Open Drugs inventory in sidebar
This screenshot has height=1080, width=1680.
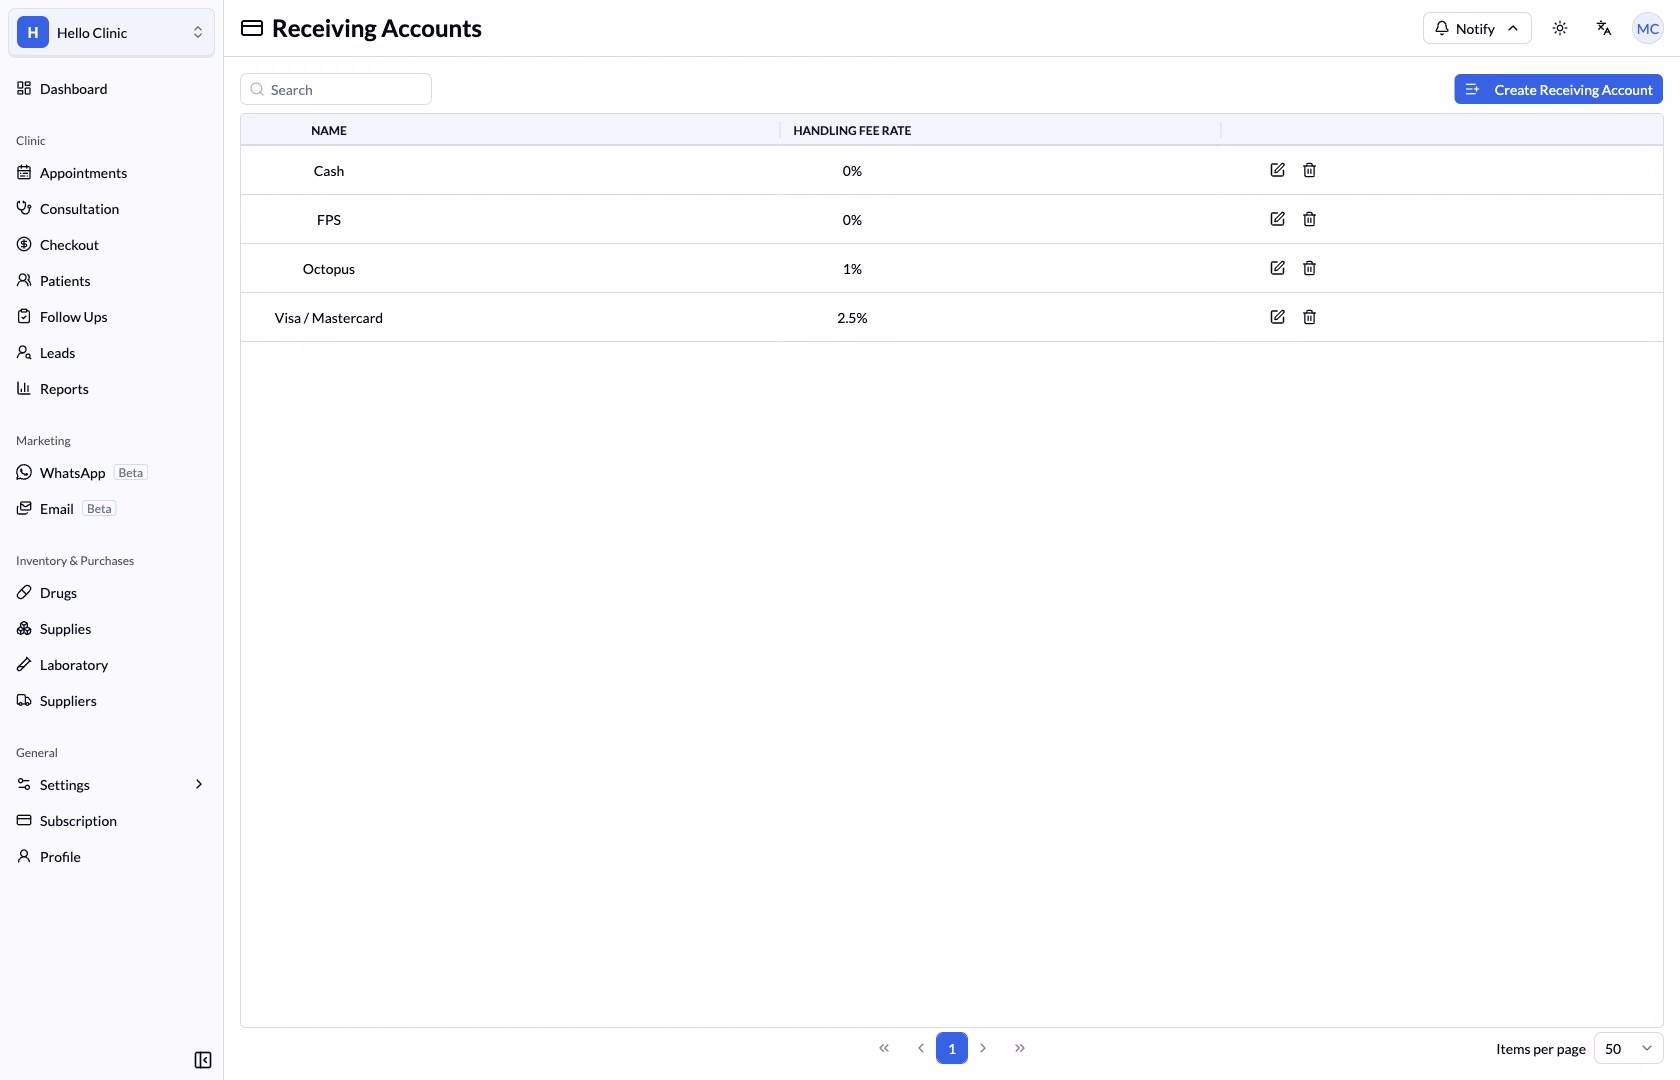point(111,592)
